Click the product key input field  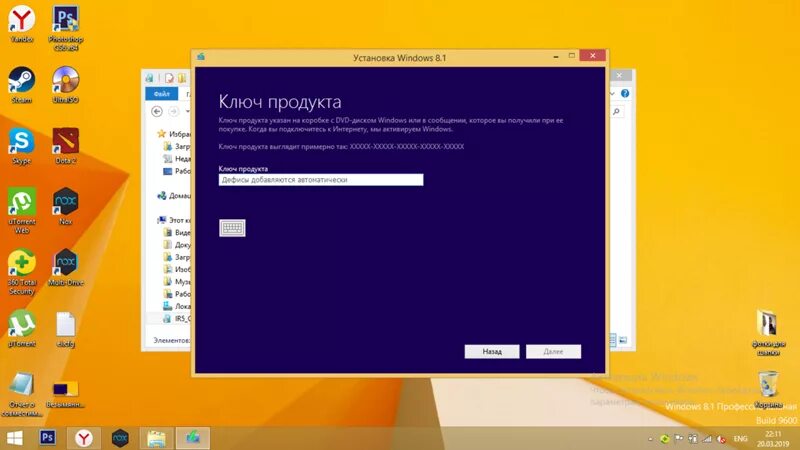pyautogui.click(x=321, y=180)
